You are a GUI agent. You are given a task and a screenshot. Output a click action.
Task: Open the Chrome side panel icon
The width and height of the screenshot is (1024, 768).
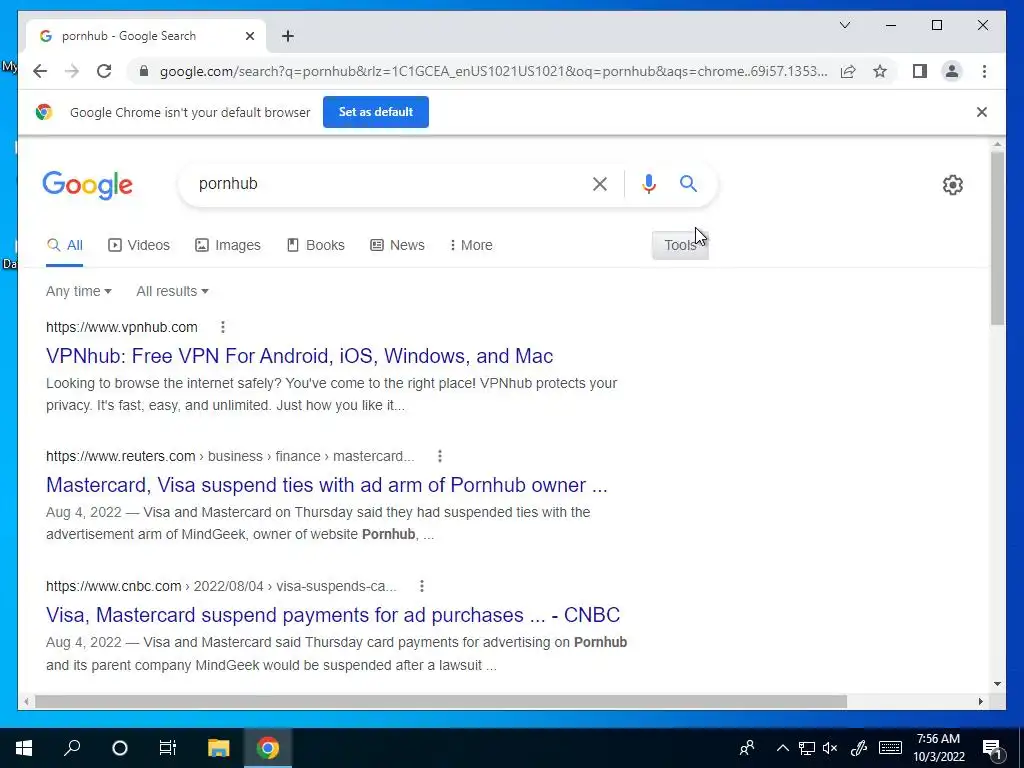(x=920, y=71)
